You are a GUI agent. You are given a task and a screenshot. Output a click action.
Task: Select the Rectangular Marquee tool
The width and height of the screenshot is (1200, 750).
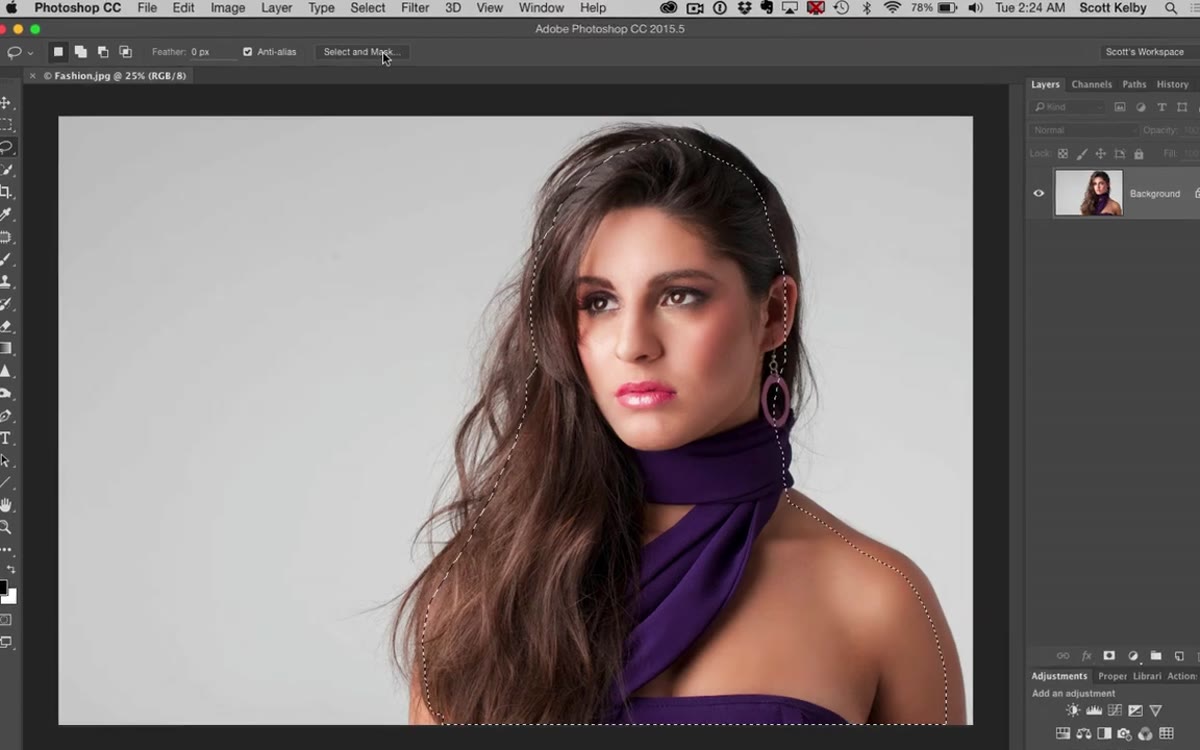[6, 125]
